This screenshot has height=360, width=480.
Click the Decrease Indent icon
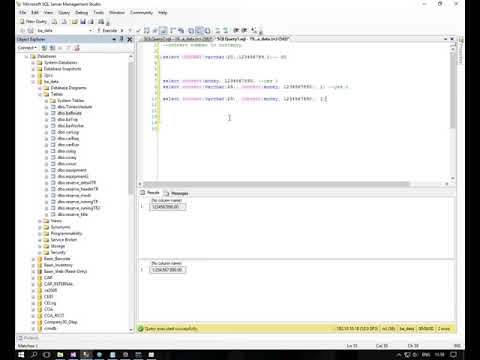236,30
